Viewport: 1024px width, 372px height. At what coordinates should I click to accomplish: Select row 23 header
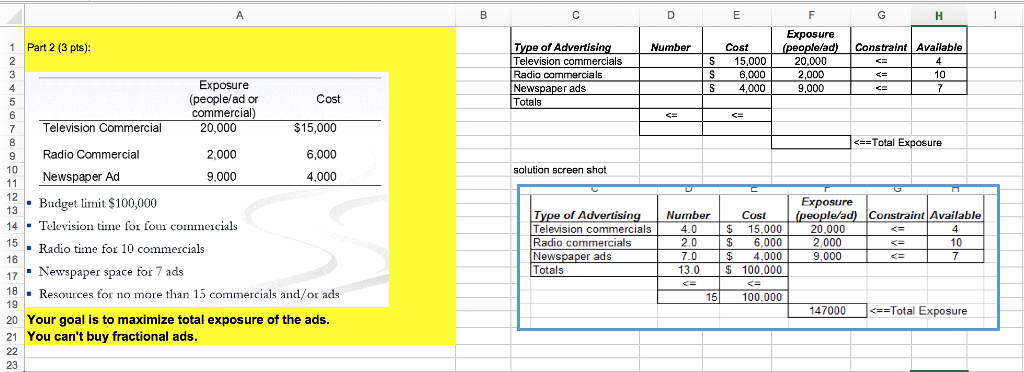(x=12, y=365)
